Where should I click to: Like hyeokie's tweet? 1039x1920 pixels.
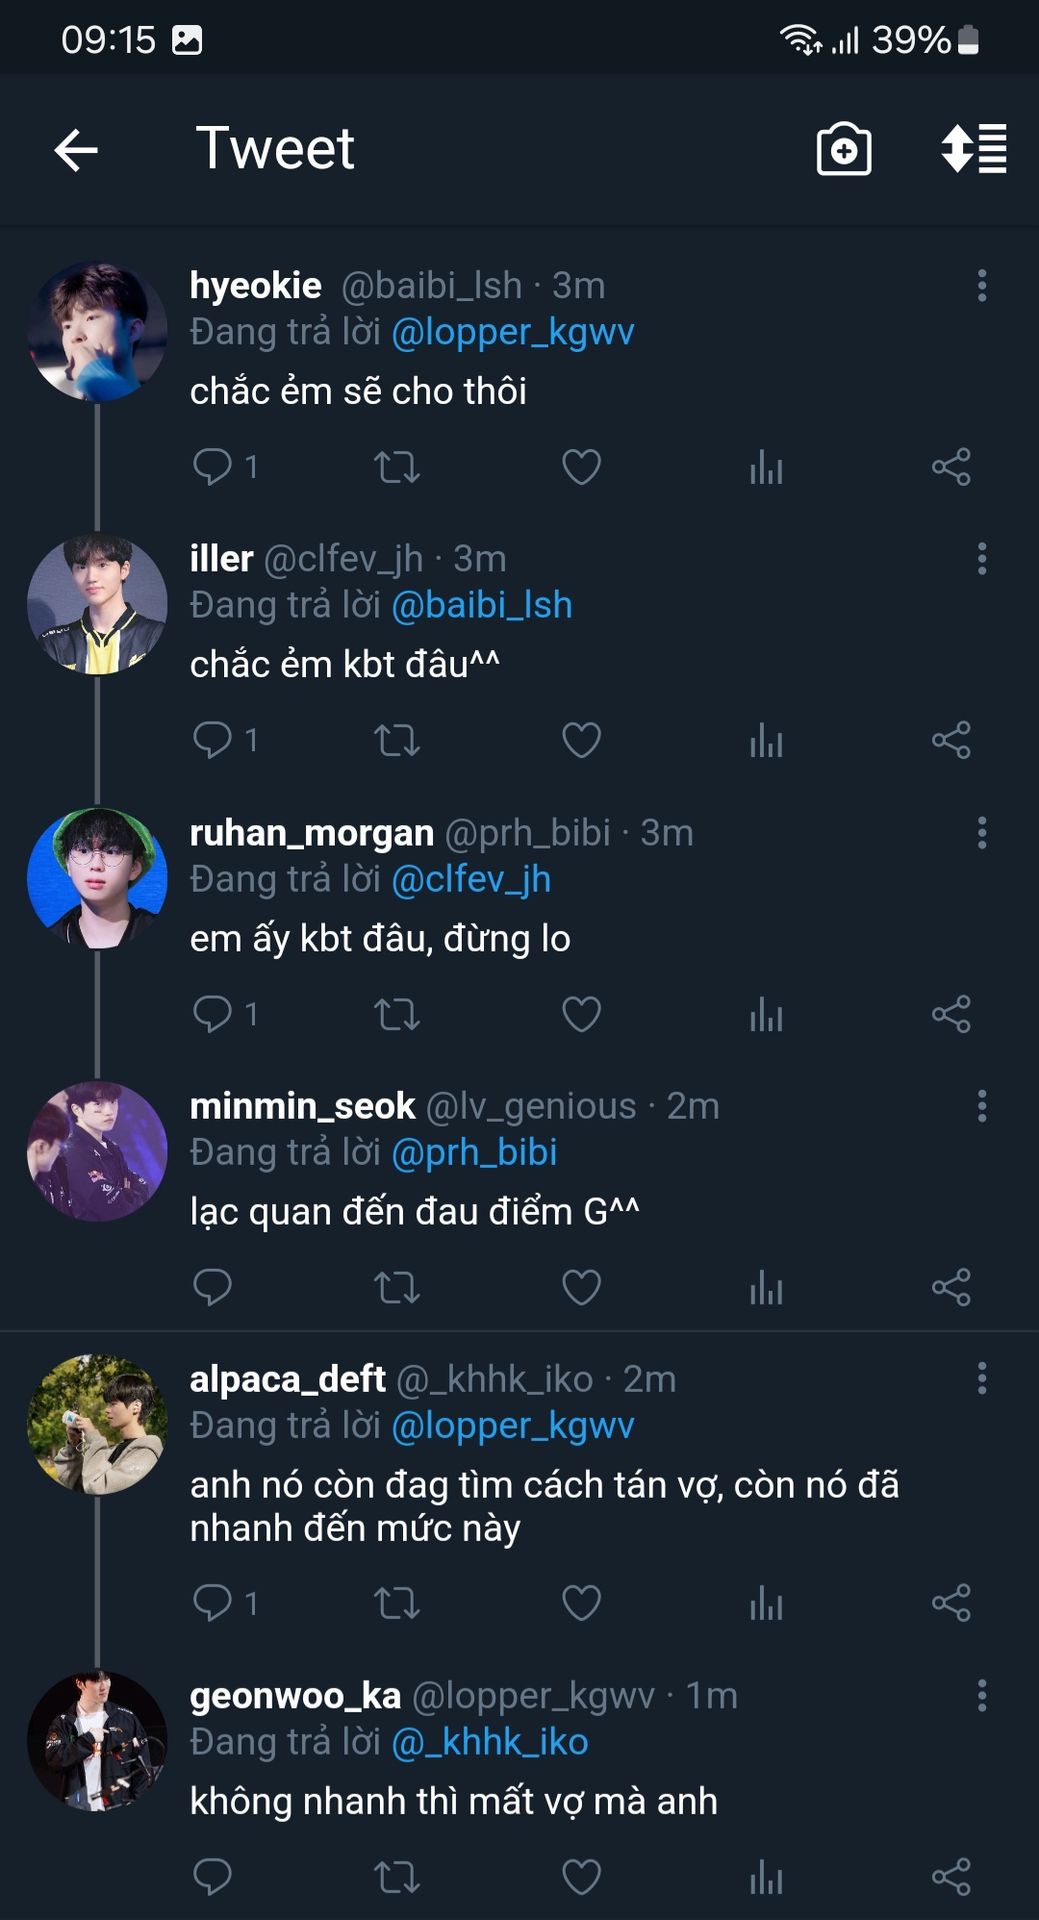(x=581, y=467)
